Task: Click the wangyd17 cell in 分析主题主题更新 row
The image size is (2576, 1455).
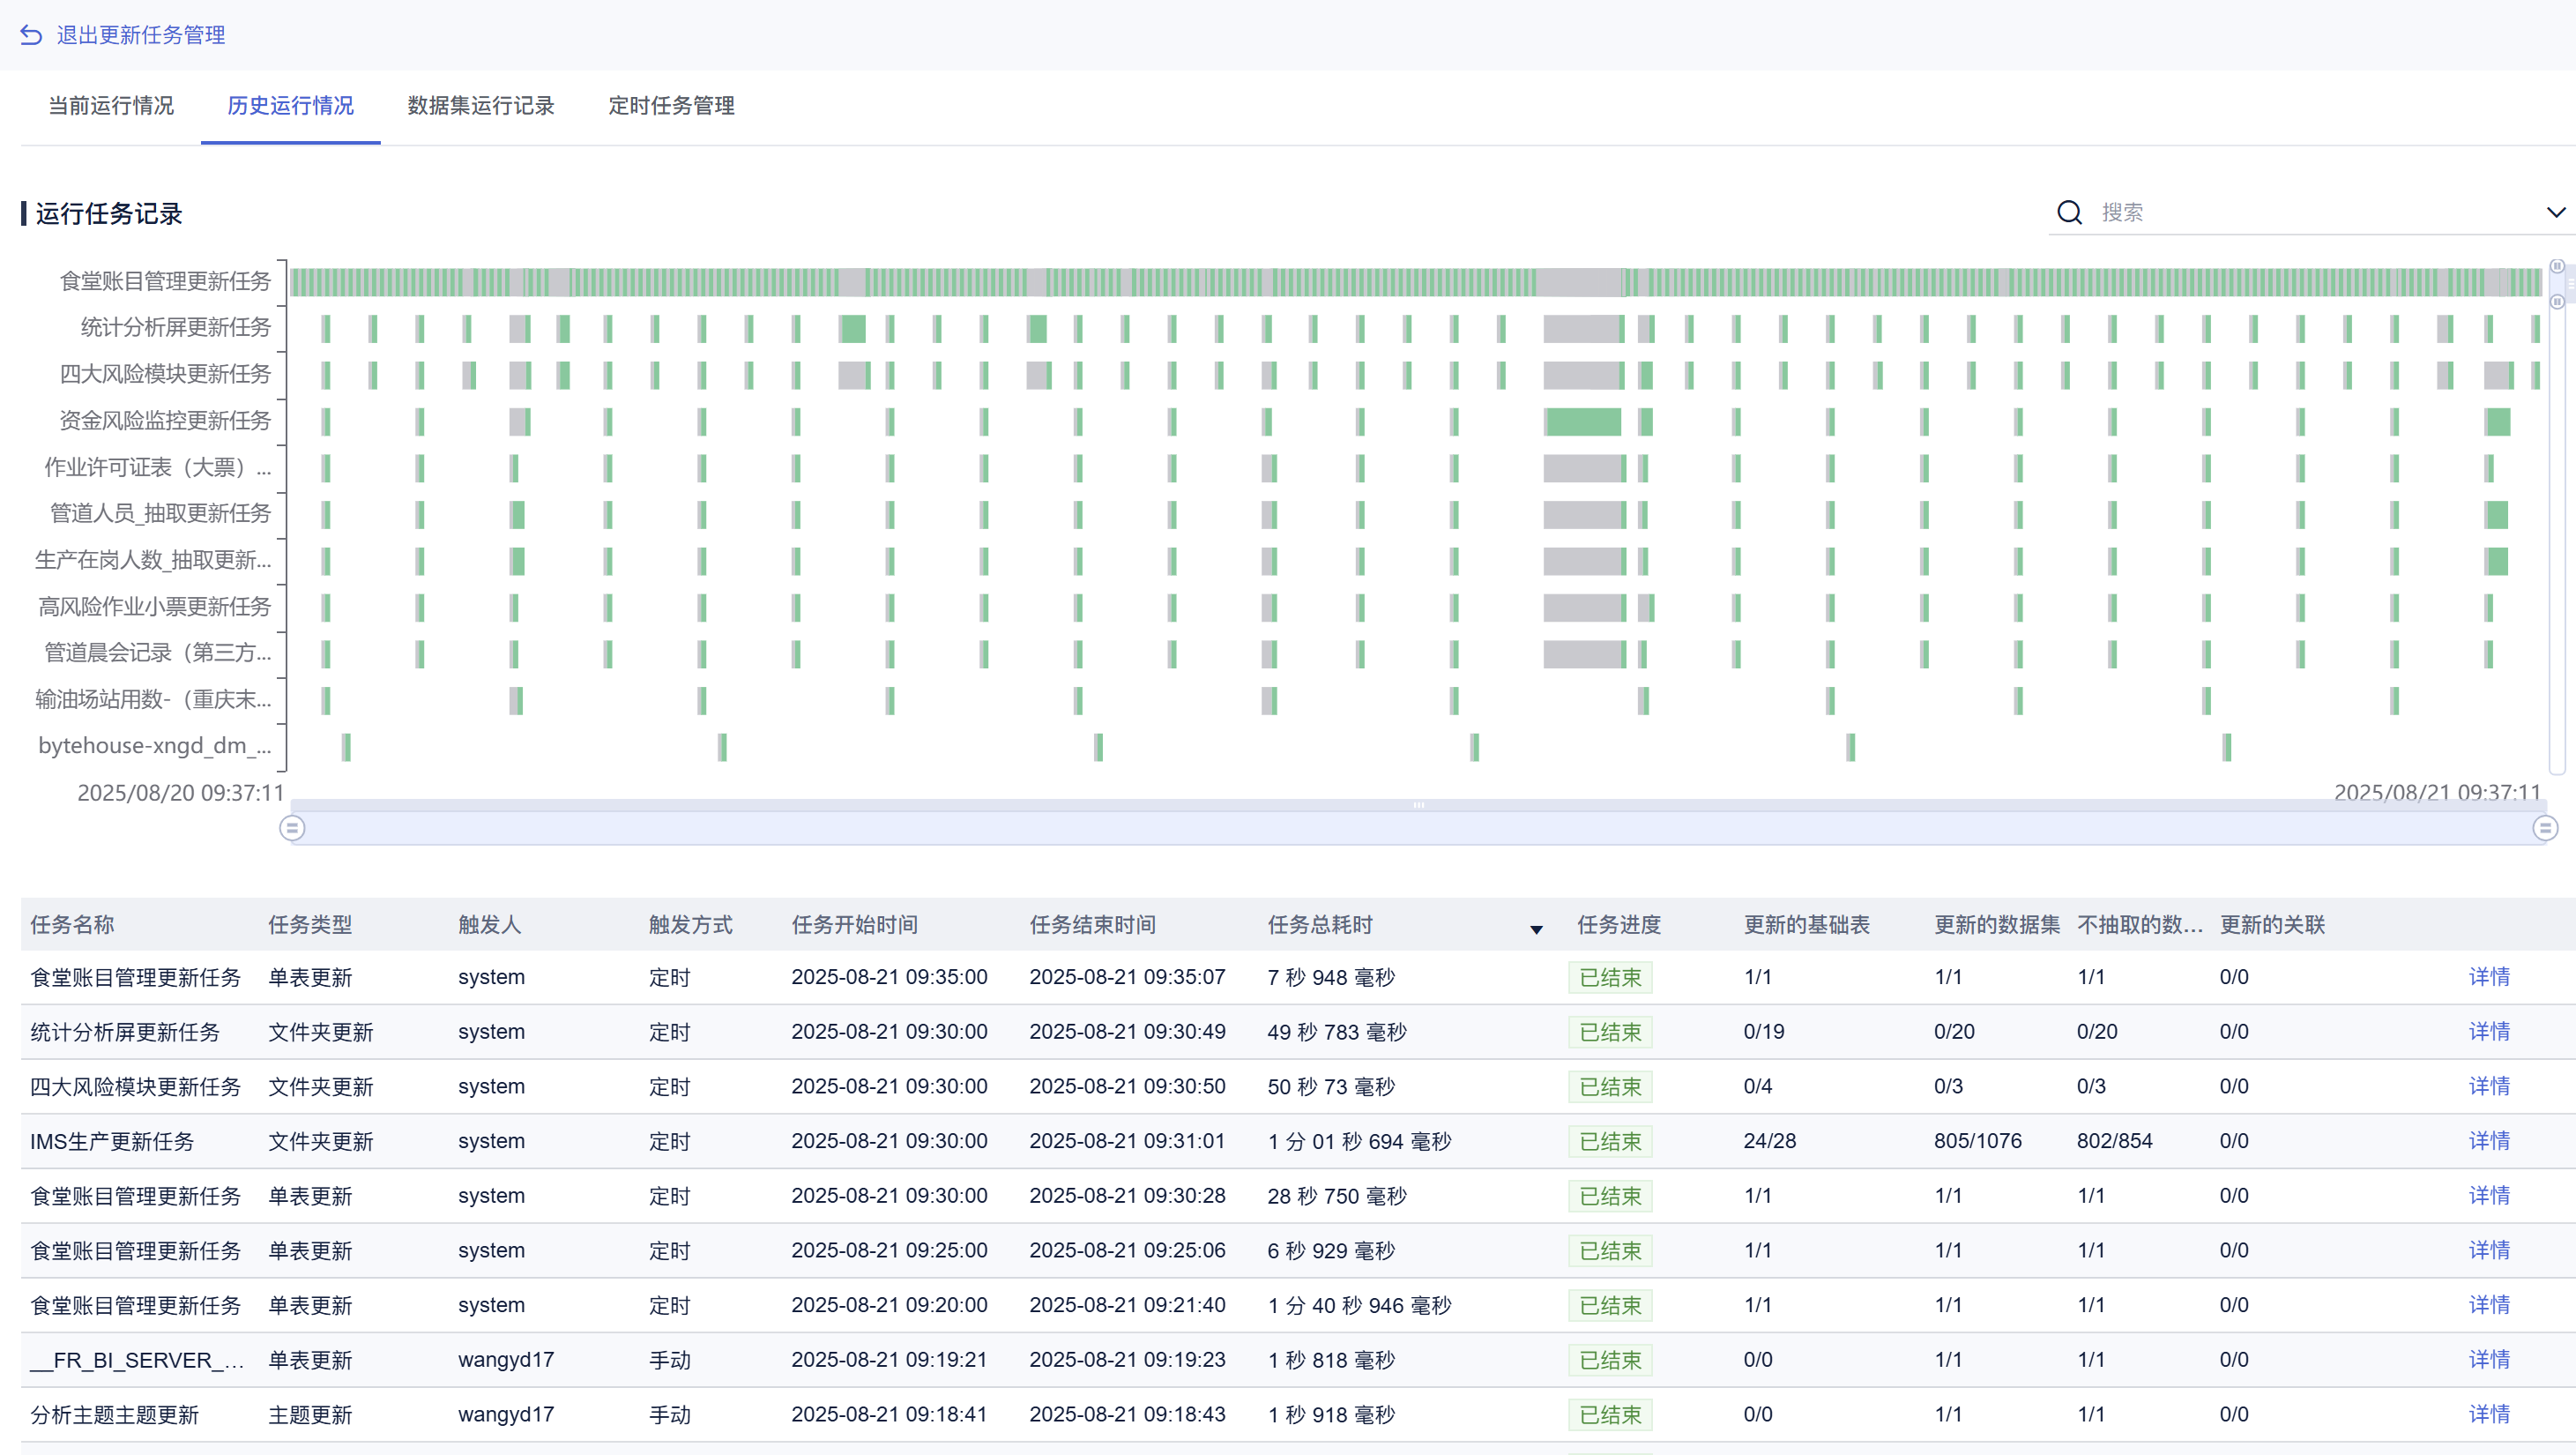Action: (x=505, y=1414)
